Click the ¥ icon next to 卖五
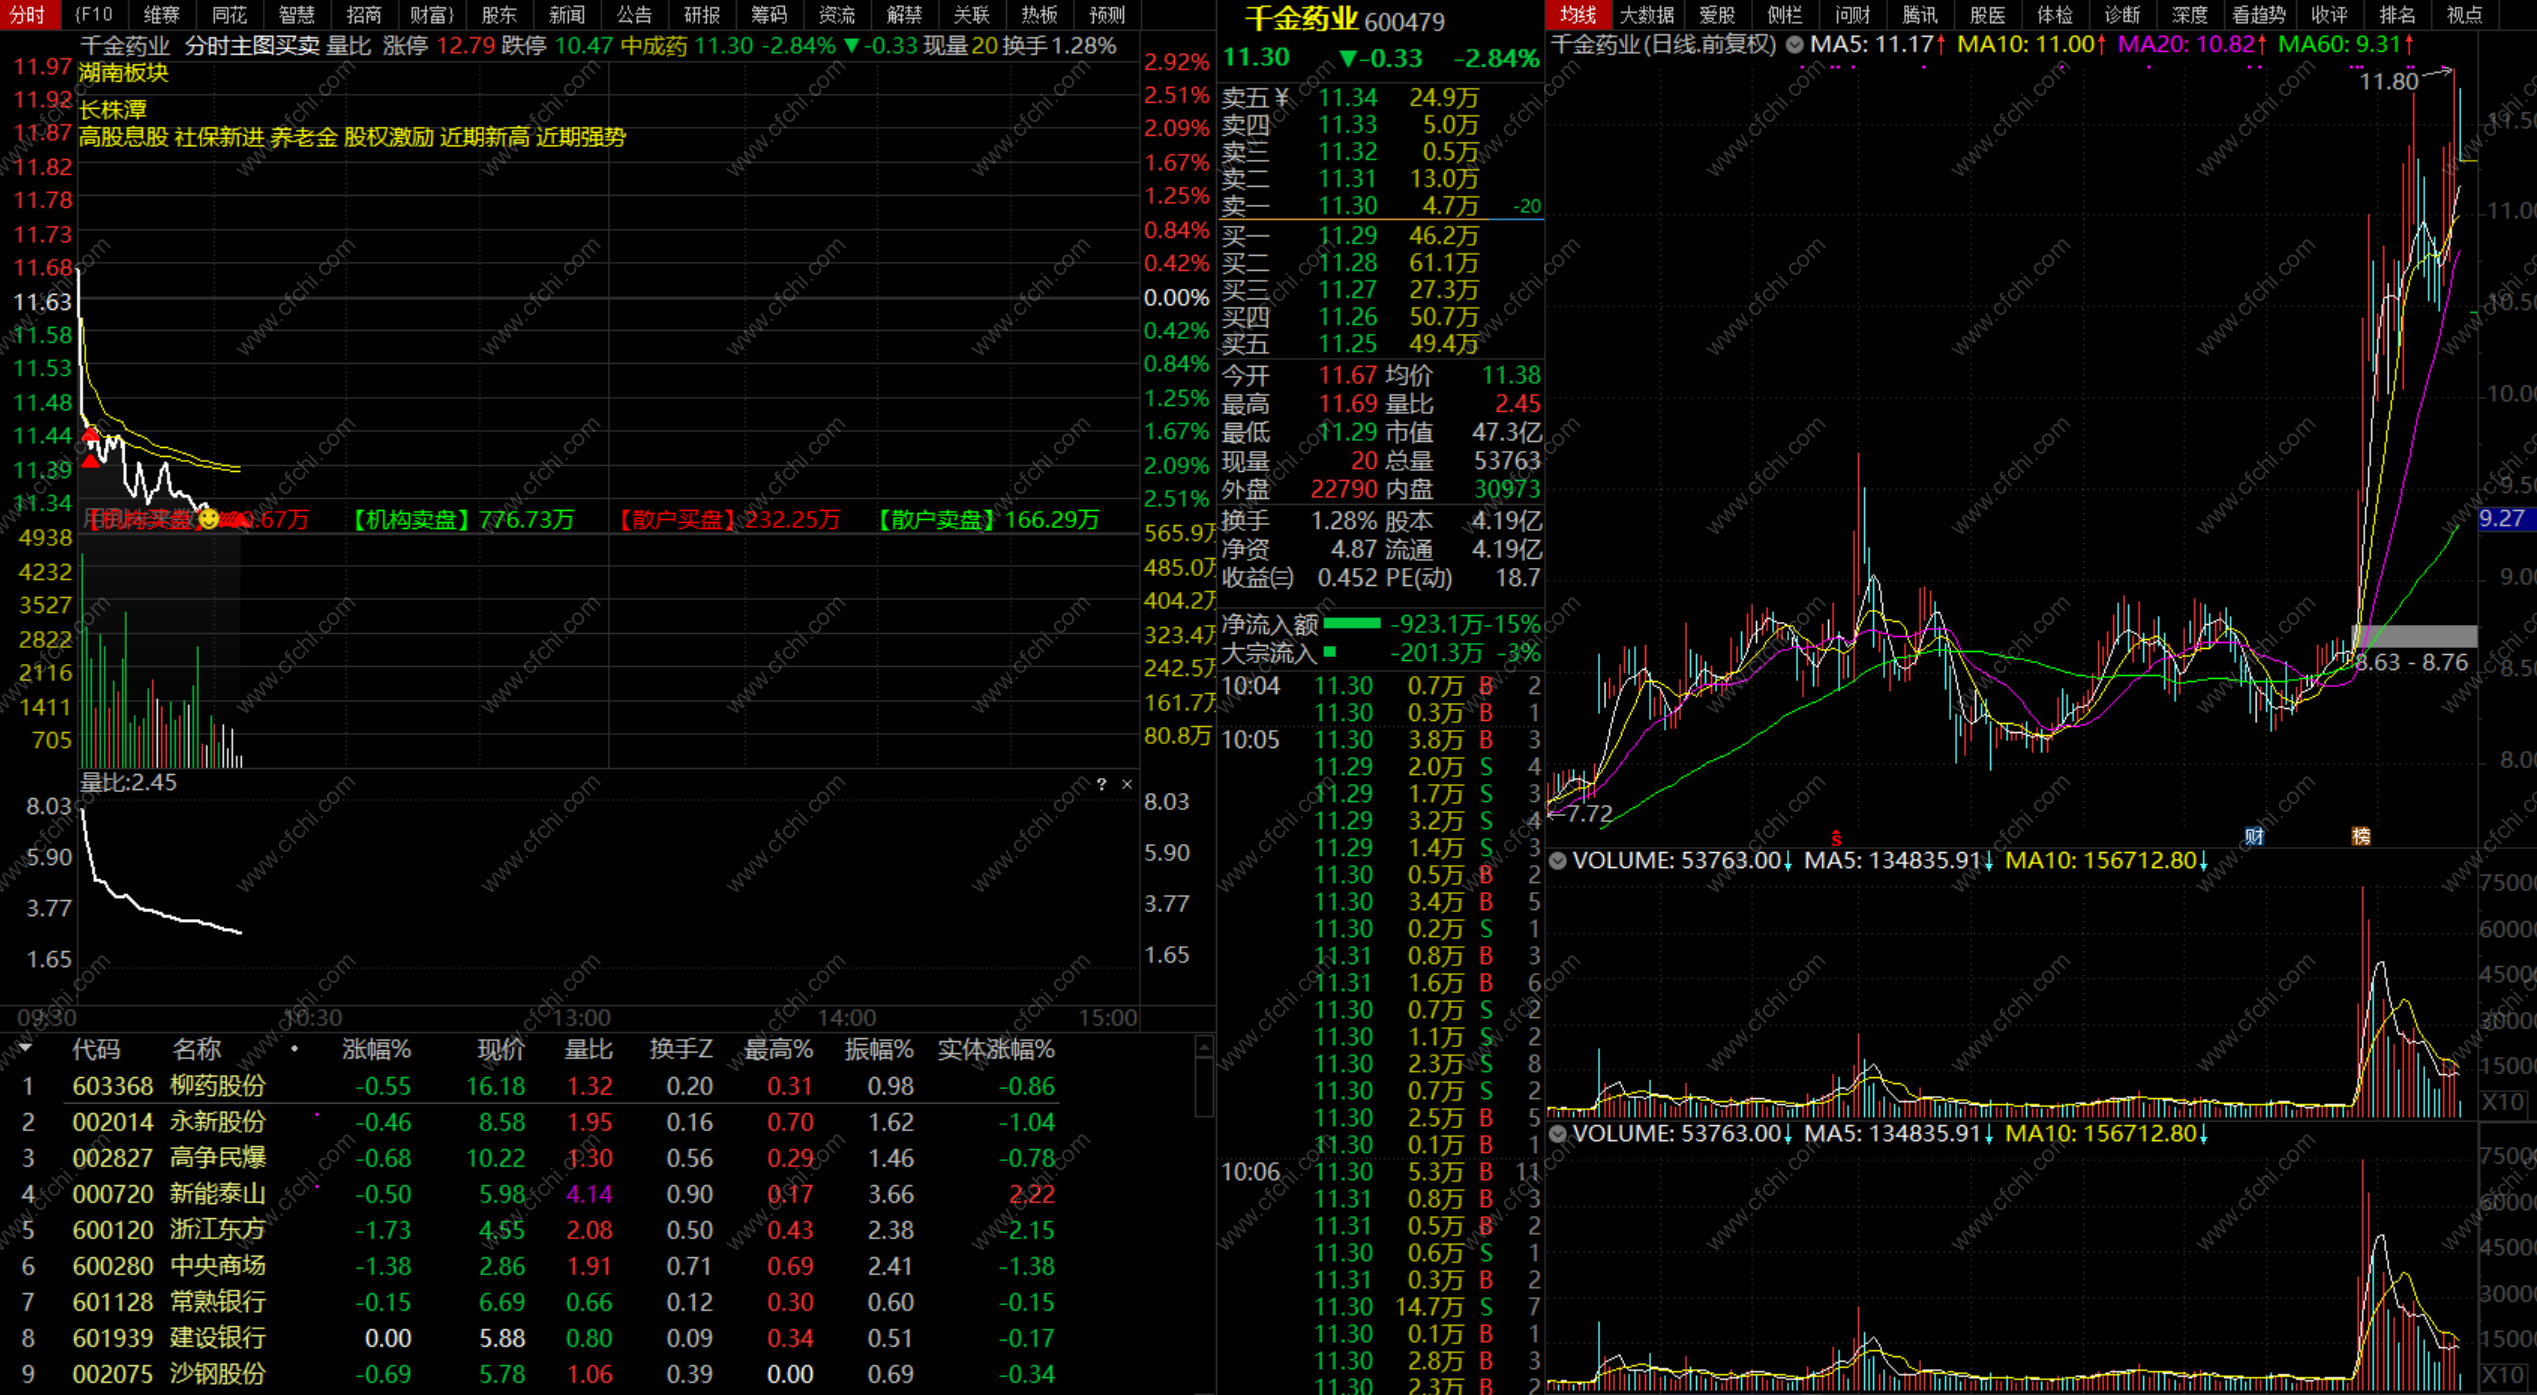Screen dimensions: 2537x1395 1282,97
